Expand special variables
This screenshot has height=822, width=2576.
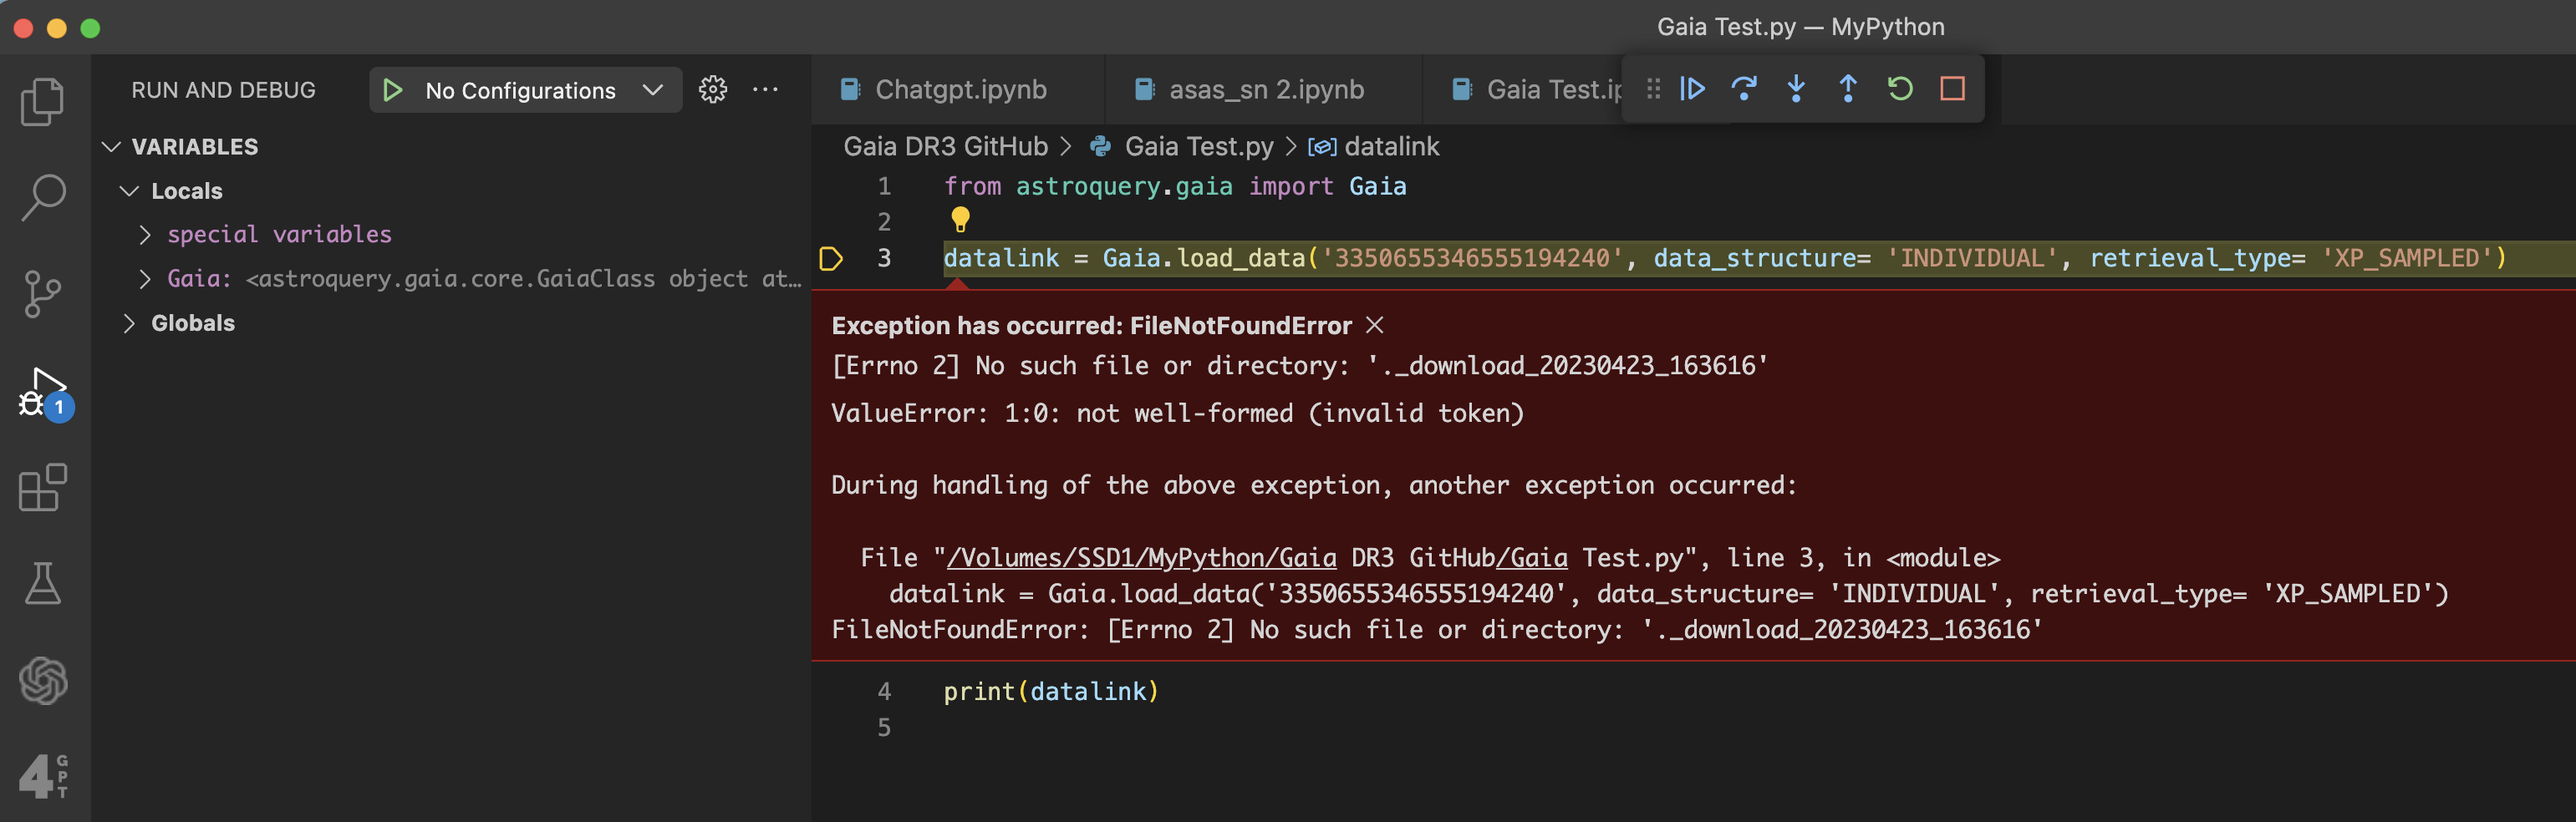pyautogui.click(x=145, y=235)
